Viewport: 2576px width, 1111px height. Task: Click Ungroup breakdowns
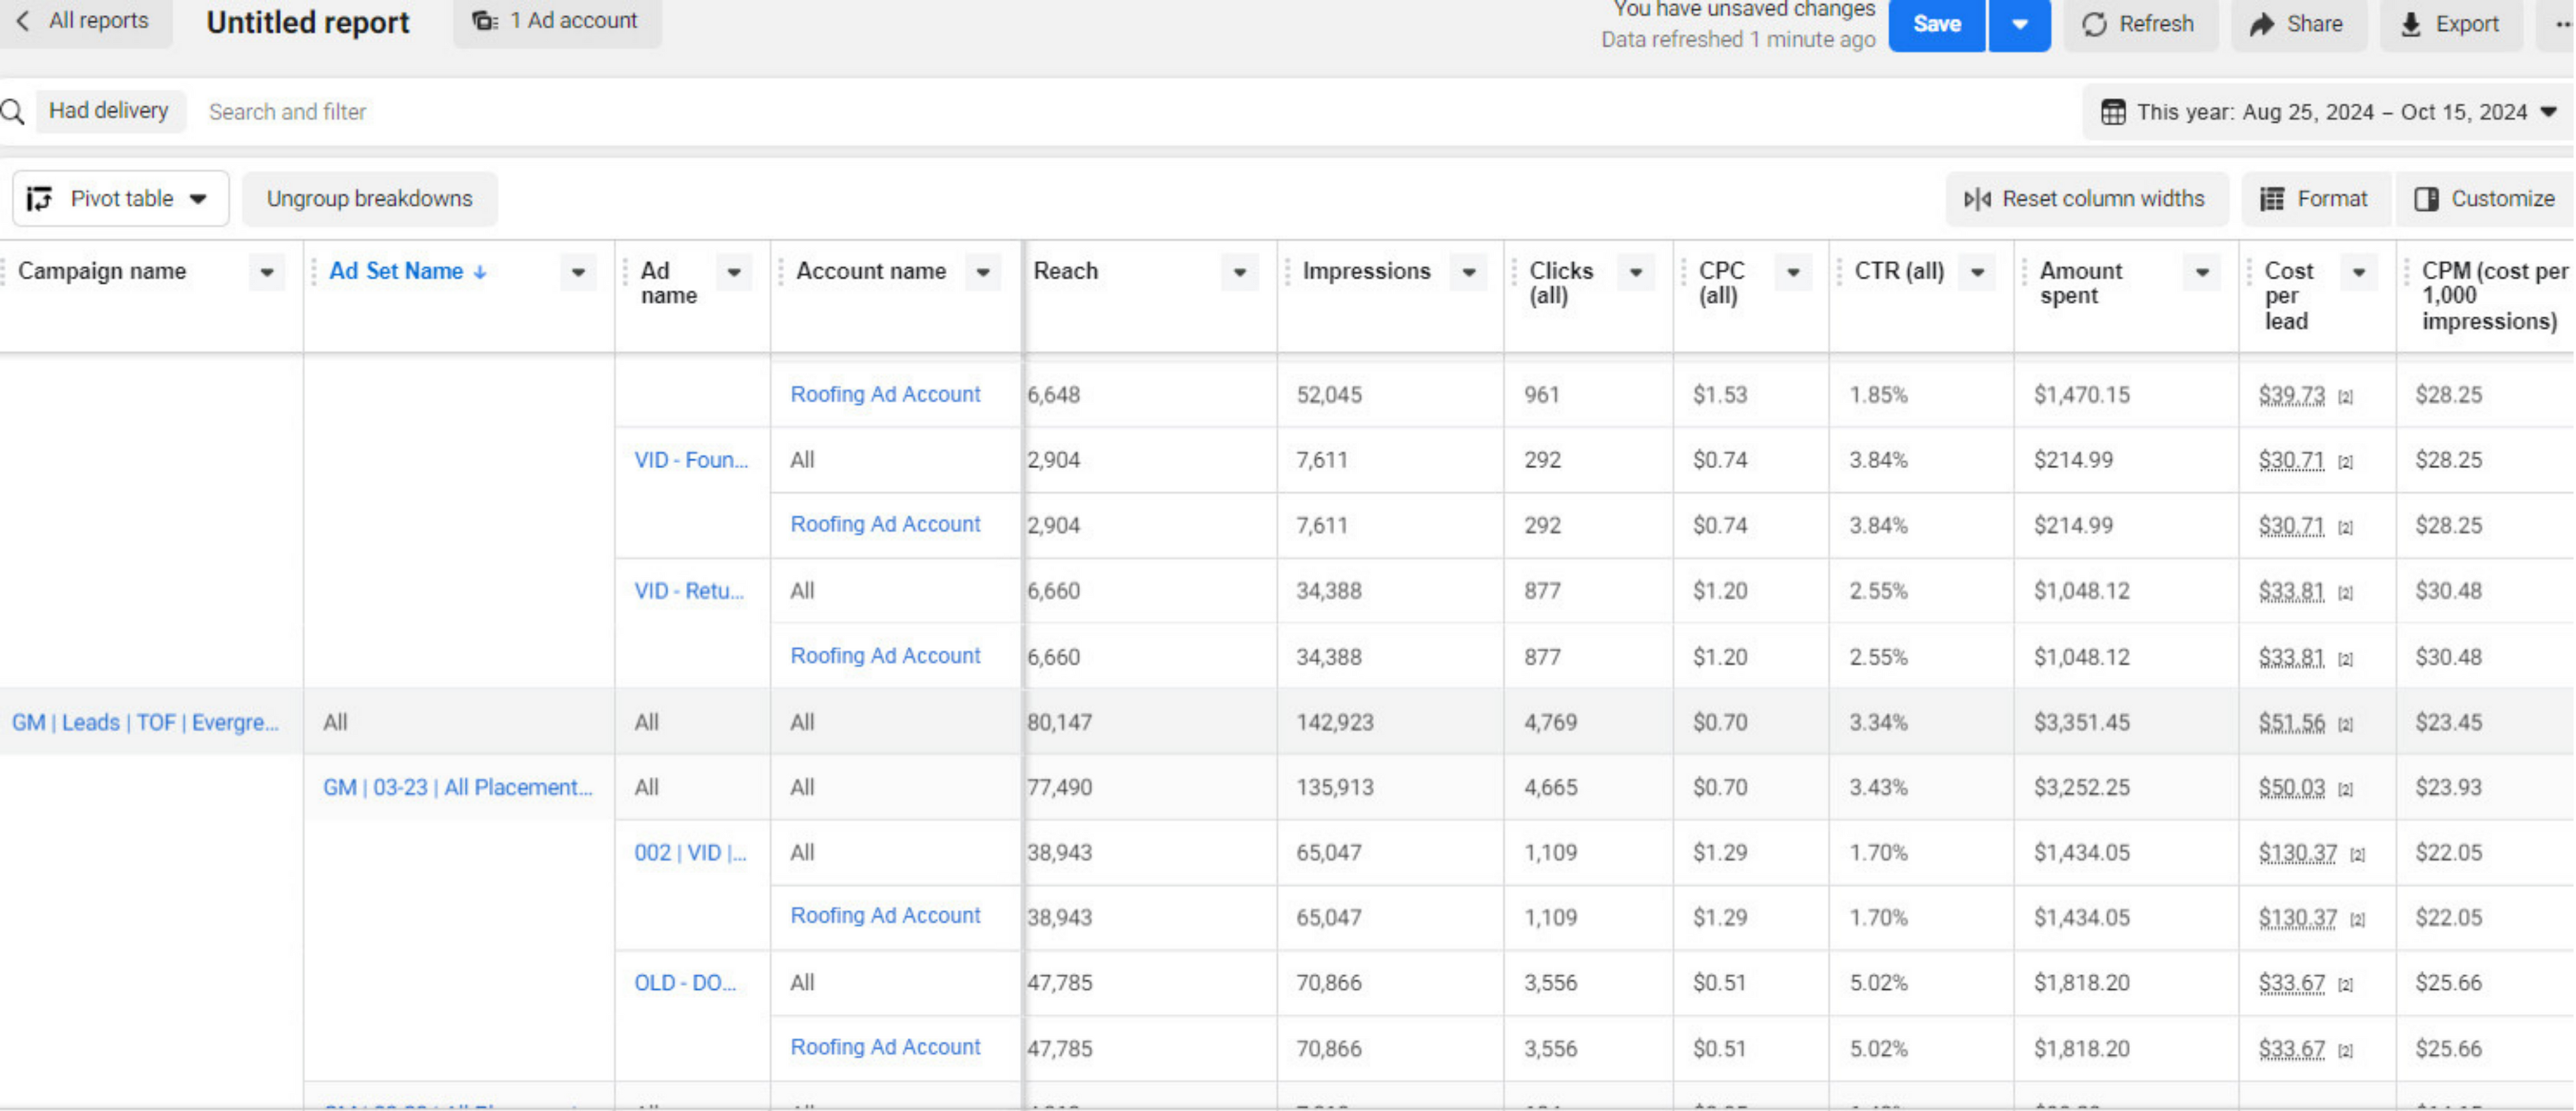coord(369,199)
